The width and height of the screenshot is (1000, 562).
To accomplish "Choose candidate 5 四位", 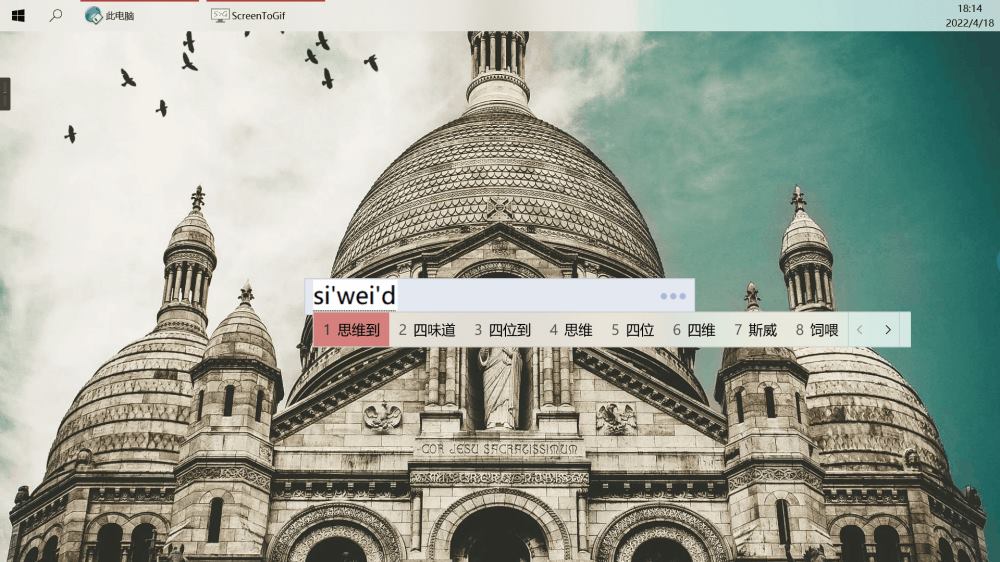I will click(x=633, y=329).
